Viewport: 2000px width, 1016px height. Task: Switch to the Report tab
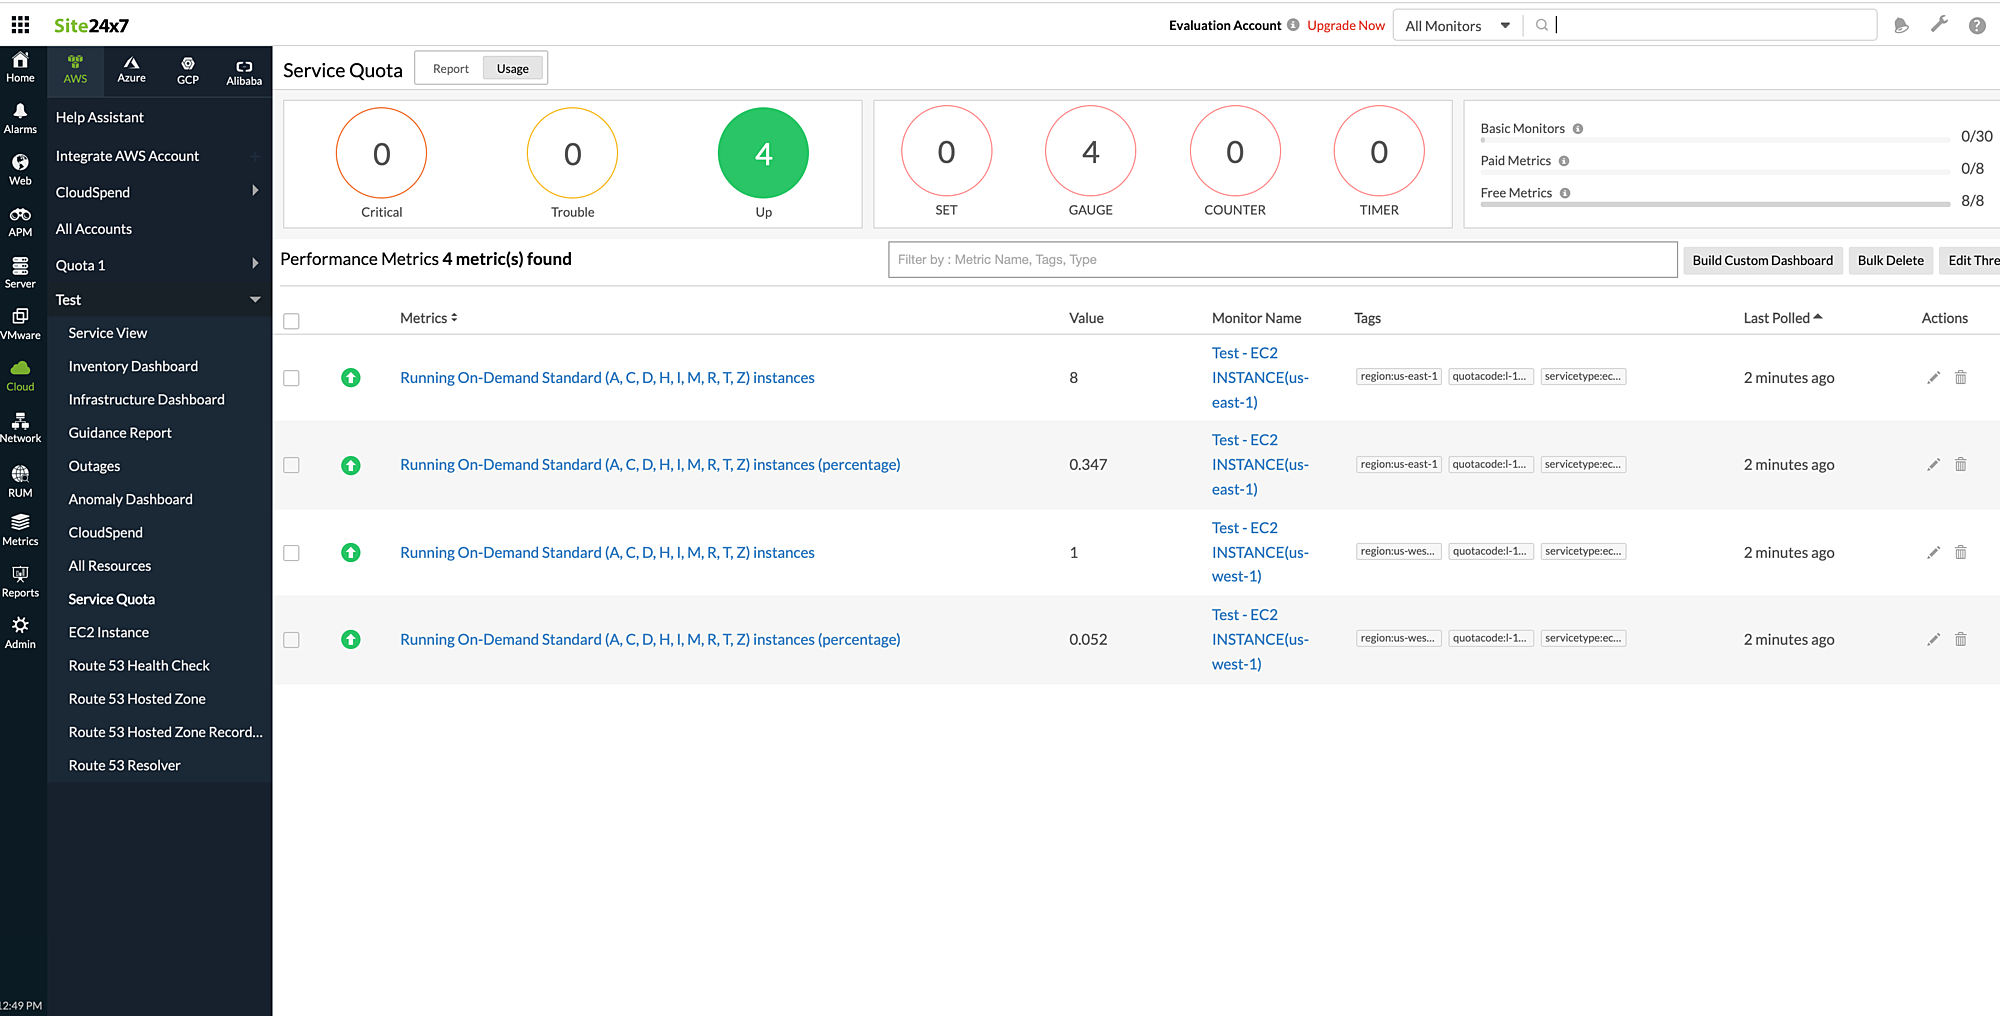(x=450, y=69)
